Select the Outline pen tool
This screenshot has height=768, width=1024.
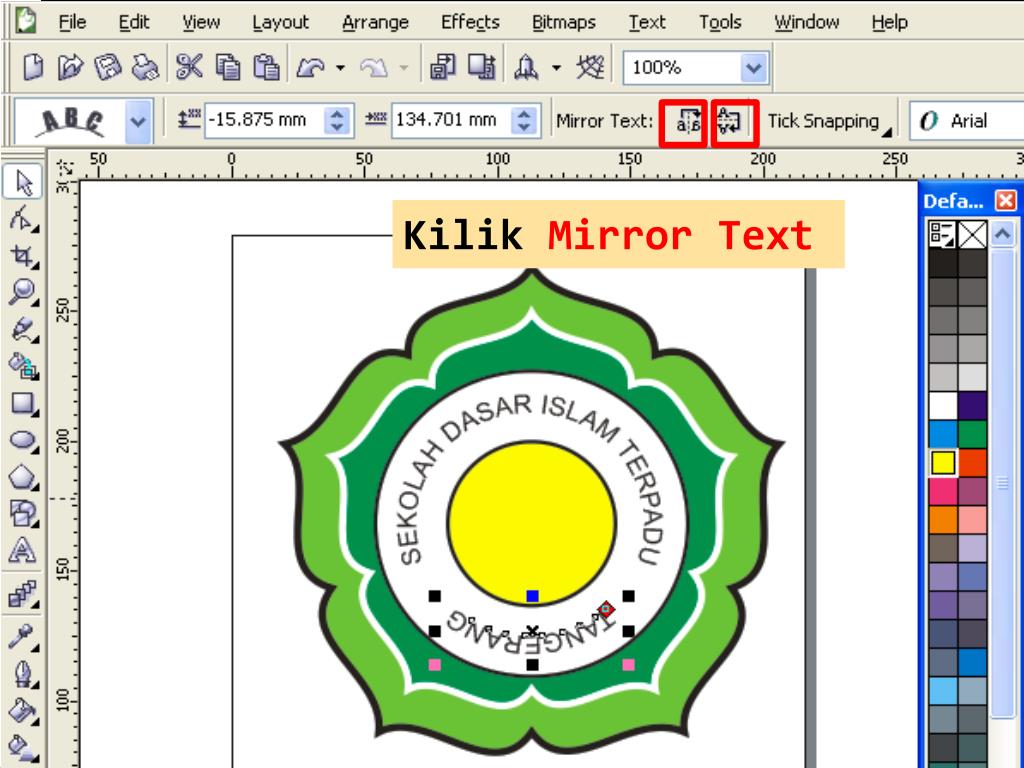coord(23,674)
